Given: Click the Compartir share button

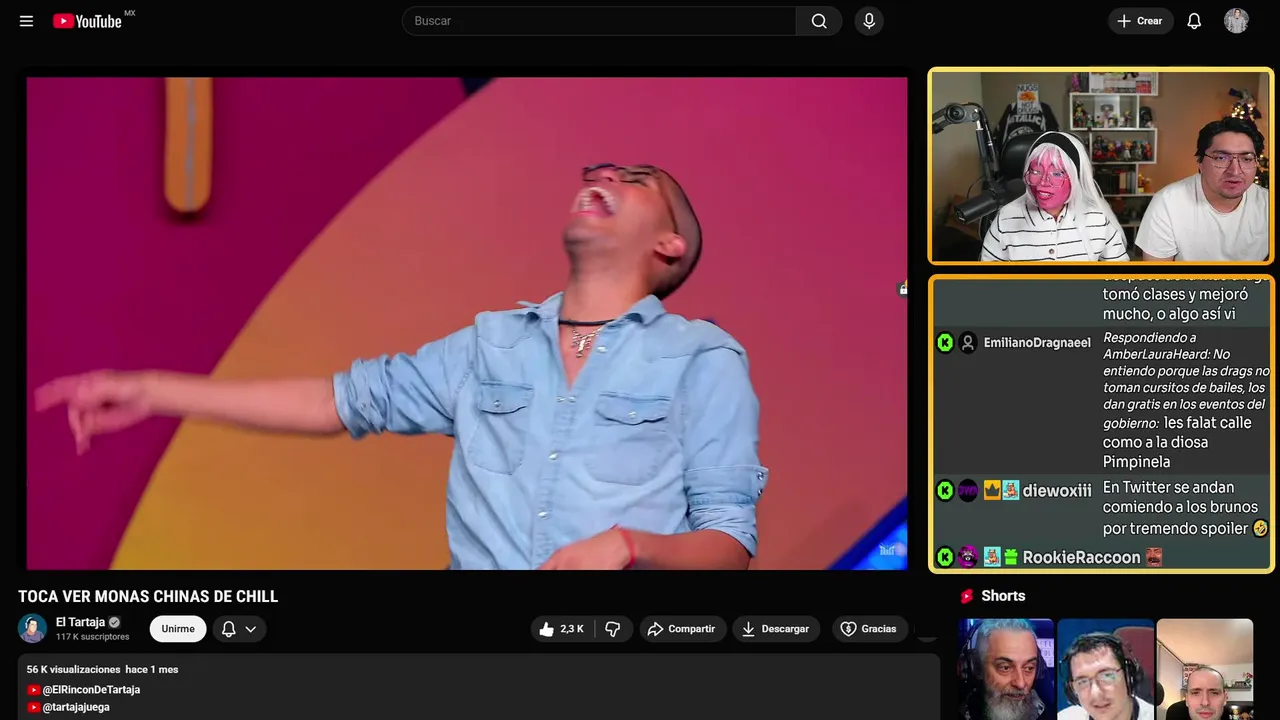Looking at the screenshot, I should click(683, 629).
